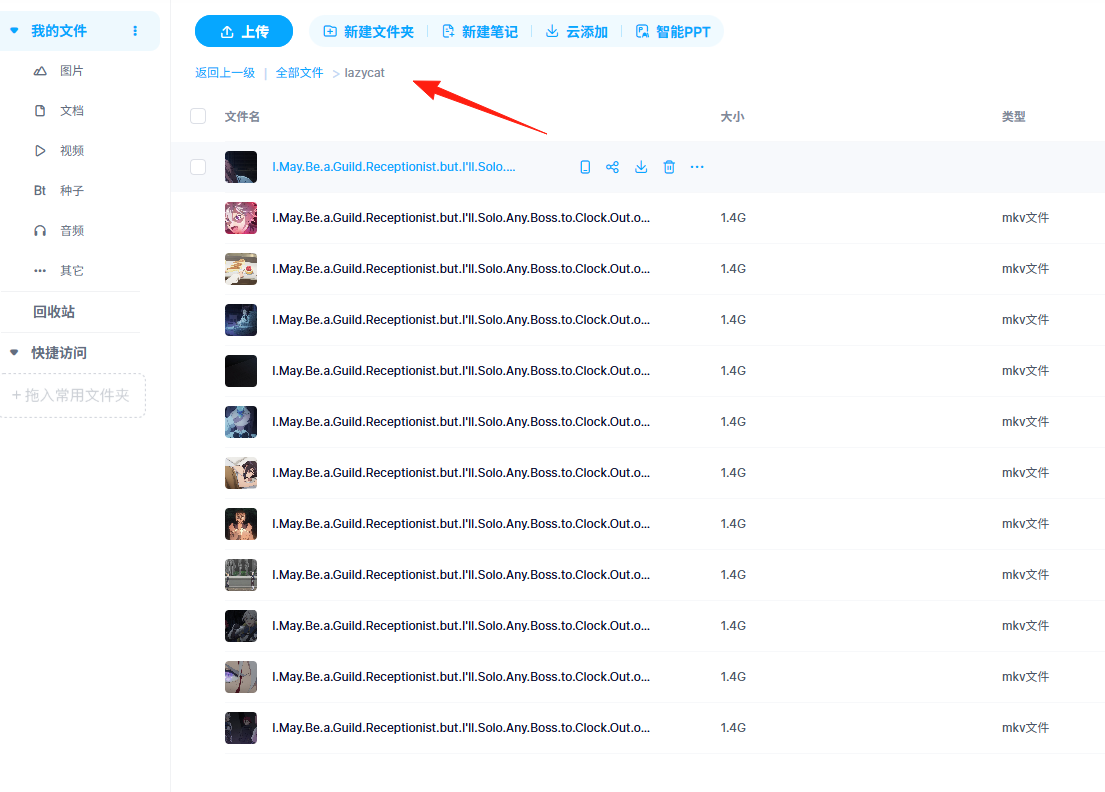Create a folder with 新建文件夹

[369, 32]
